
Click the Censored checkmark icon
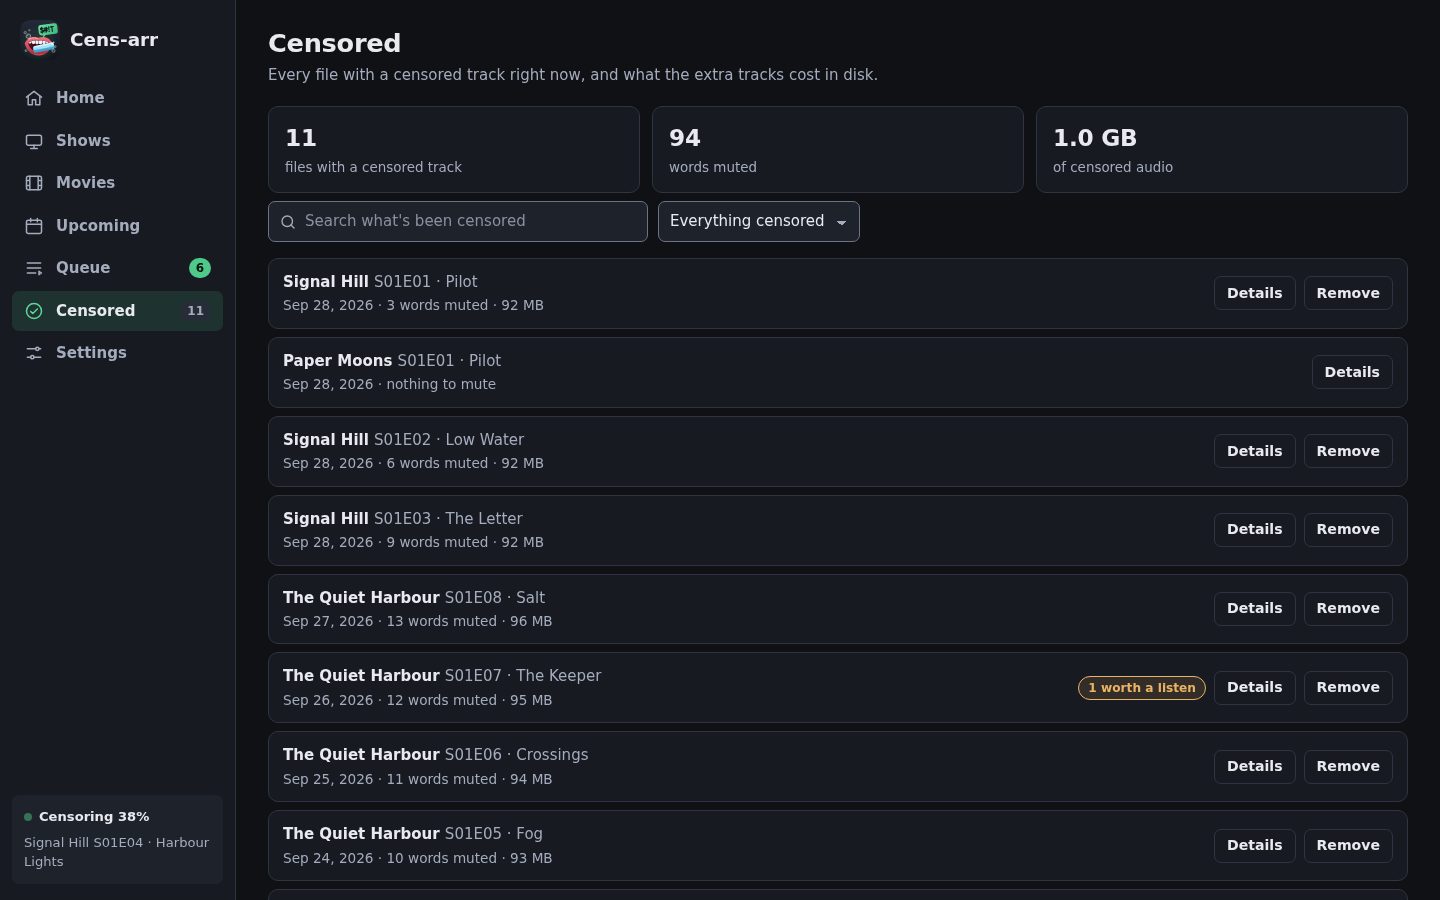click(34, 311)
